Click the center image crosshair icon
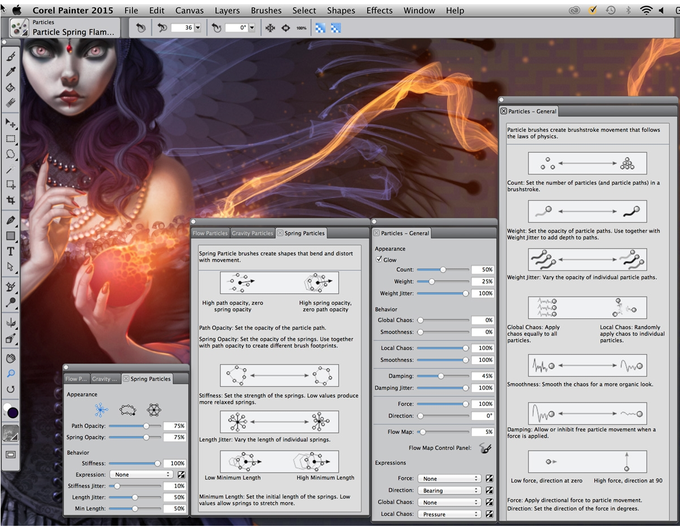This screenshot has height=531, width=680. [x=270, y=28]
